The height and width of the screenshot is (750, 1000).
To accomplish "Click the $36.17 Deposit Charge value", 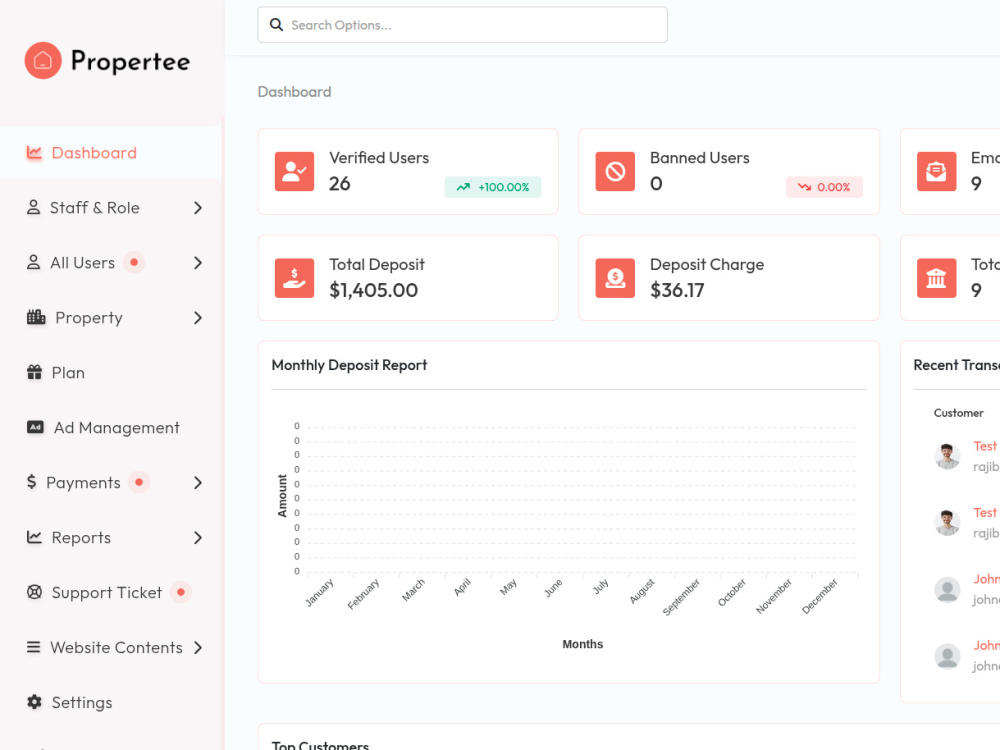I will tap(677, 290).
